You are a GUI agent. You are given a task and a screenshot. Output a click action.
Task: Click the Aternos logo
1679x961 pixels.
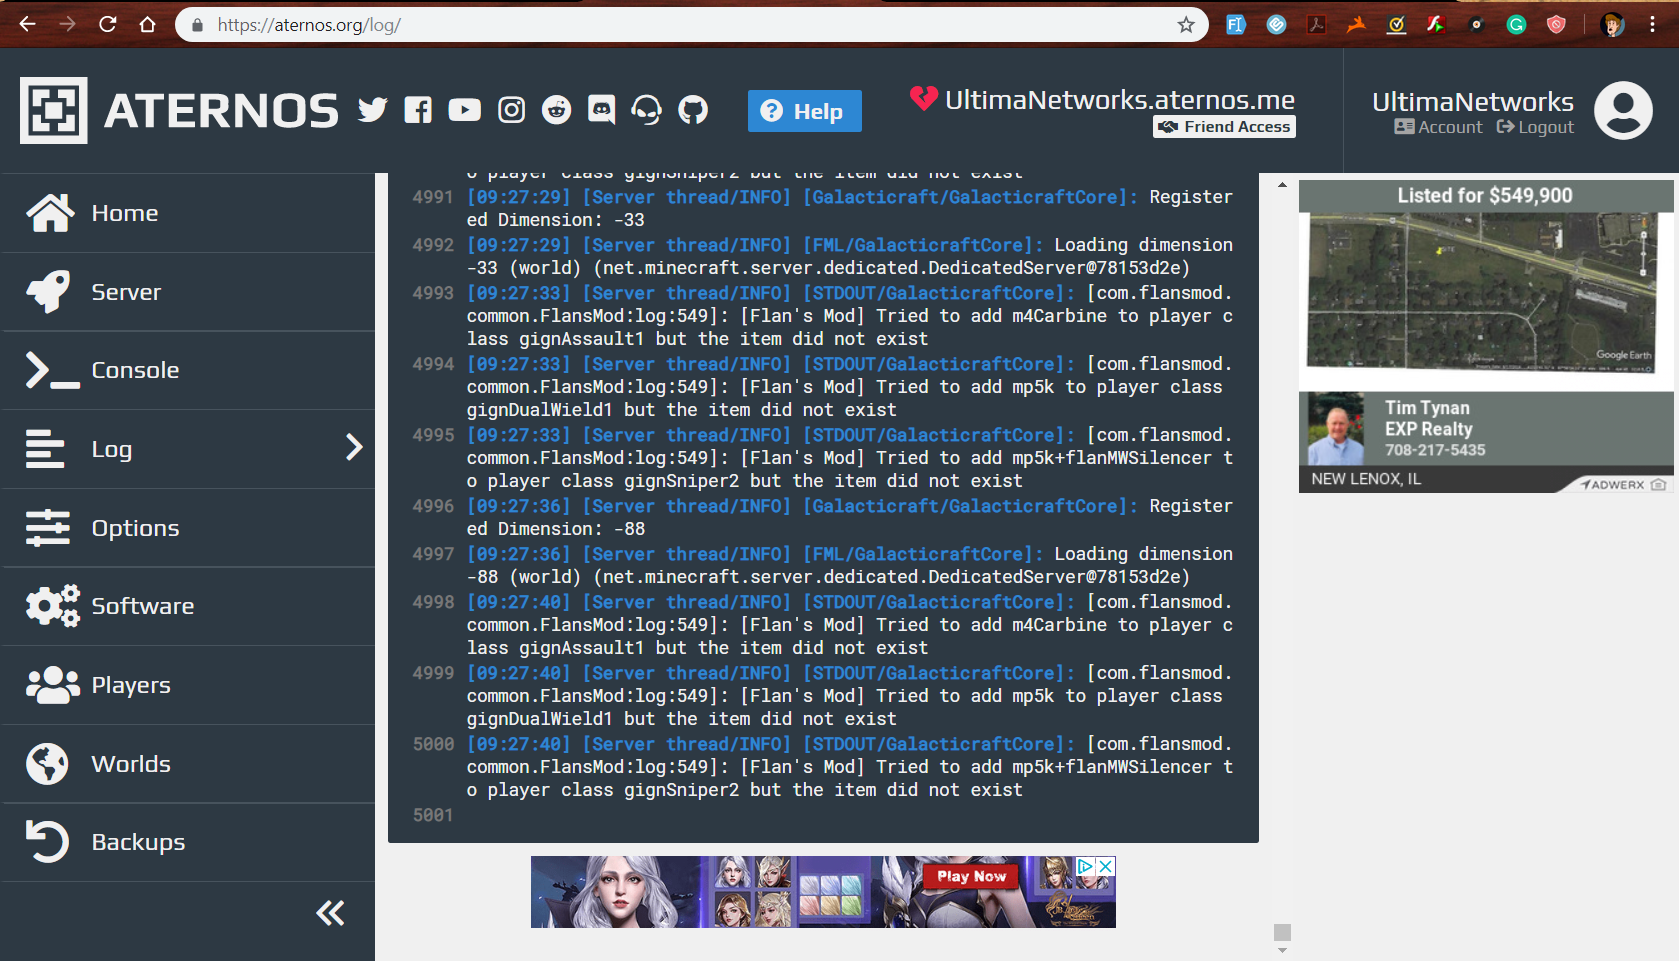[180, 110]
